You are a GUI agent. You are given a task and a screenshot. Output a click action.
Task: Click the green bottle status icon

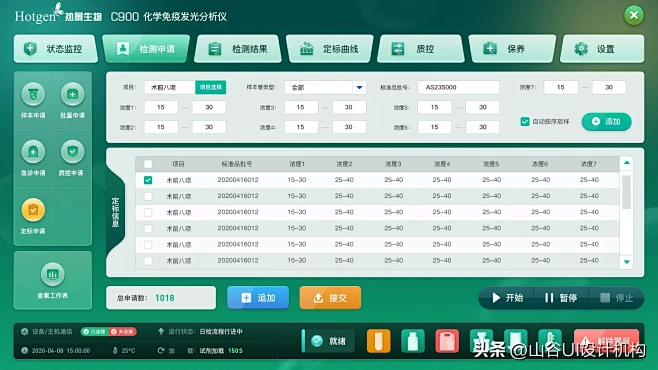pyautogui.click(x=413, y=341)
